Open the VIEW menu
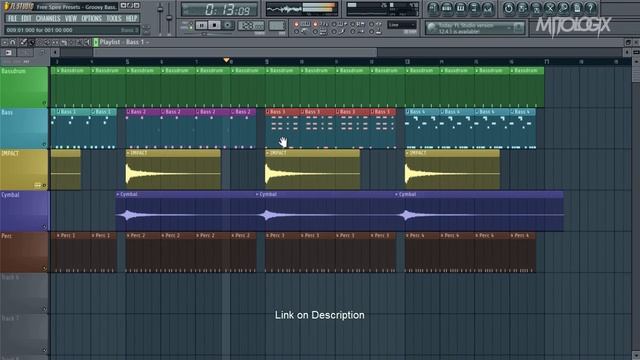 pyautogui.click(x=71, y=18)
